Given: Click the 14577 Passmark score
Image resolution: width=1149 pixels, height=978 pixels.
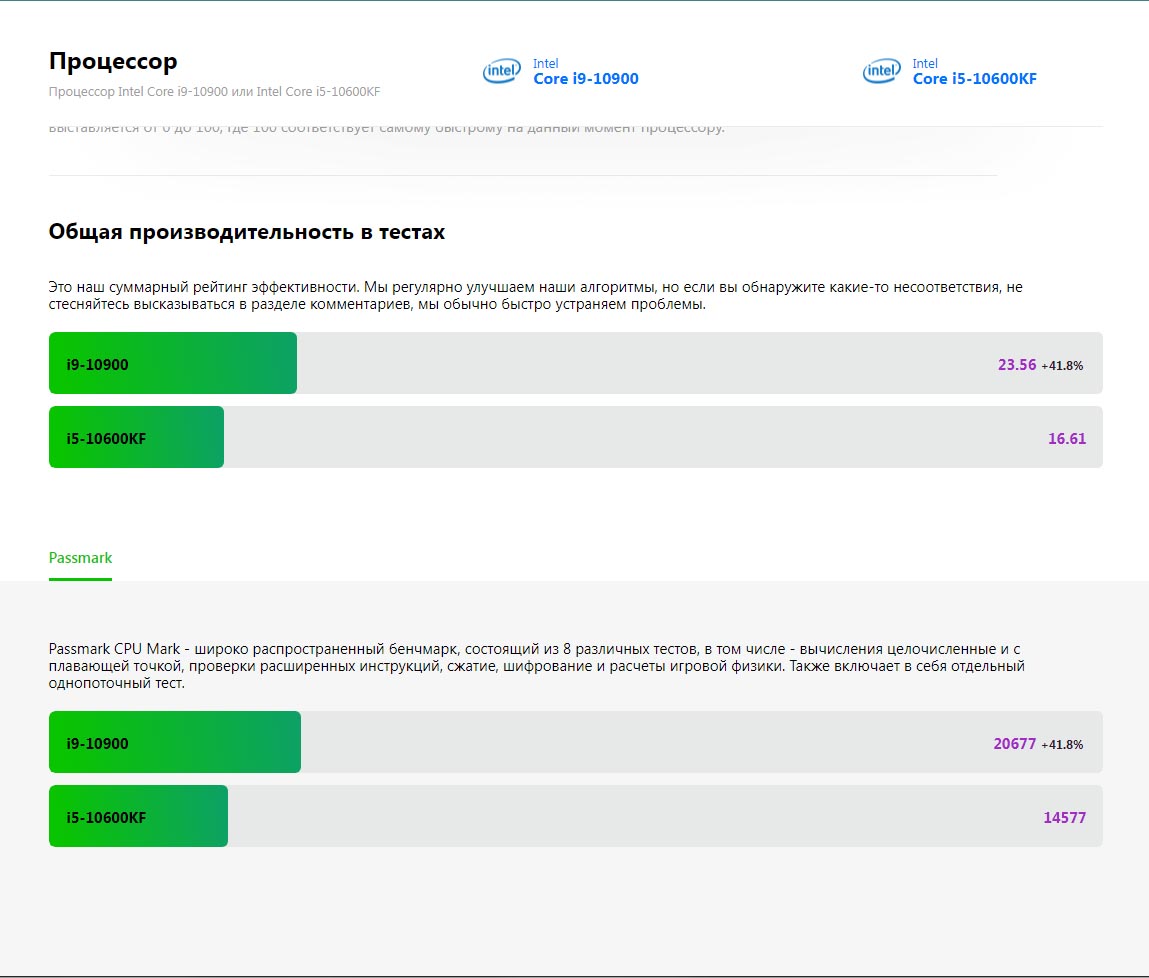Looking at the screenshot, I should (1064, 818).
